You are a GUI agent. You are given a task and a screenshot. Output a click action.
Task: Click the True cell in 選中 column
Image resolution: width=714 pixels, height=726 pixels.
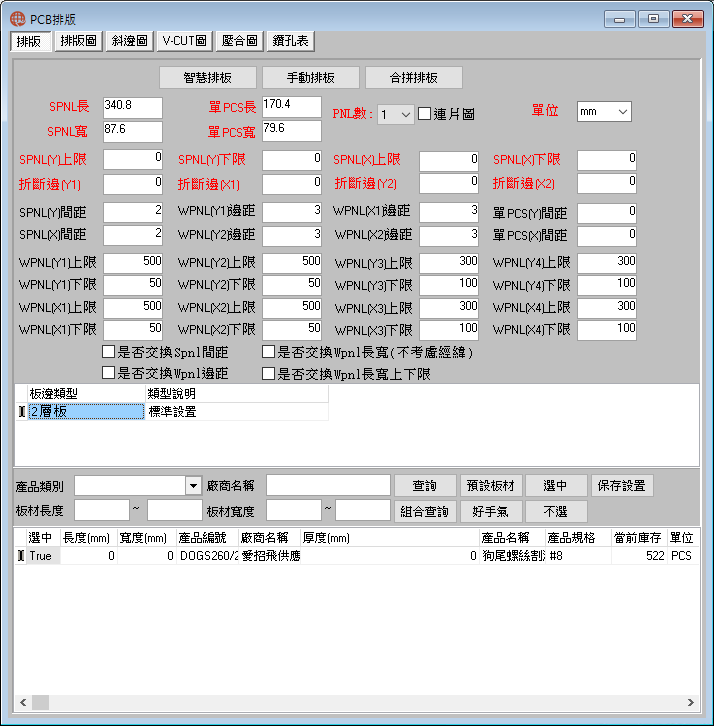click(x=44, y=556)
